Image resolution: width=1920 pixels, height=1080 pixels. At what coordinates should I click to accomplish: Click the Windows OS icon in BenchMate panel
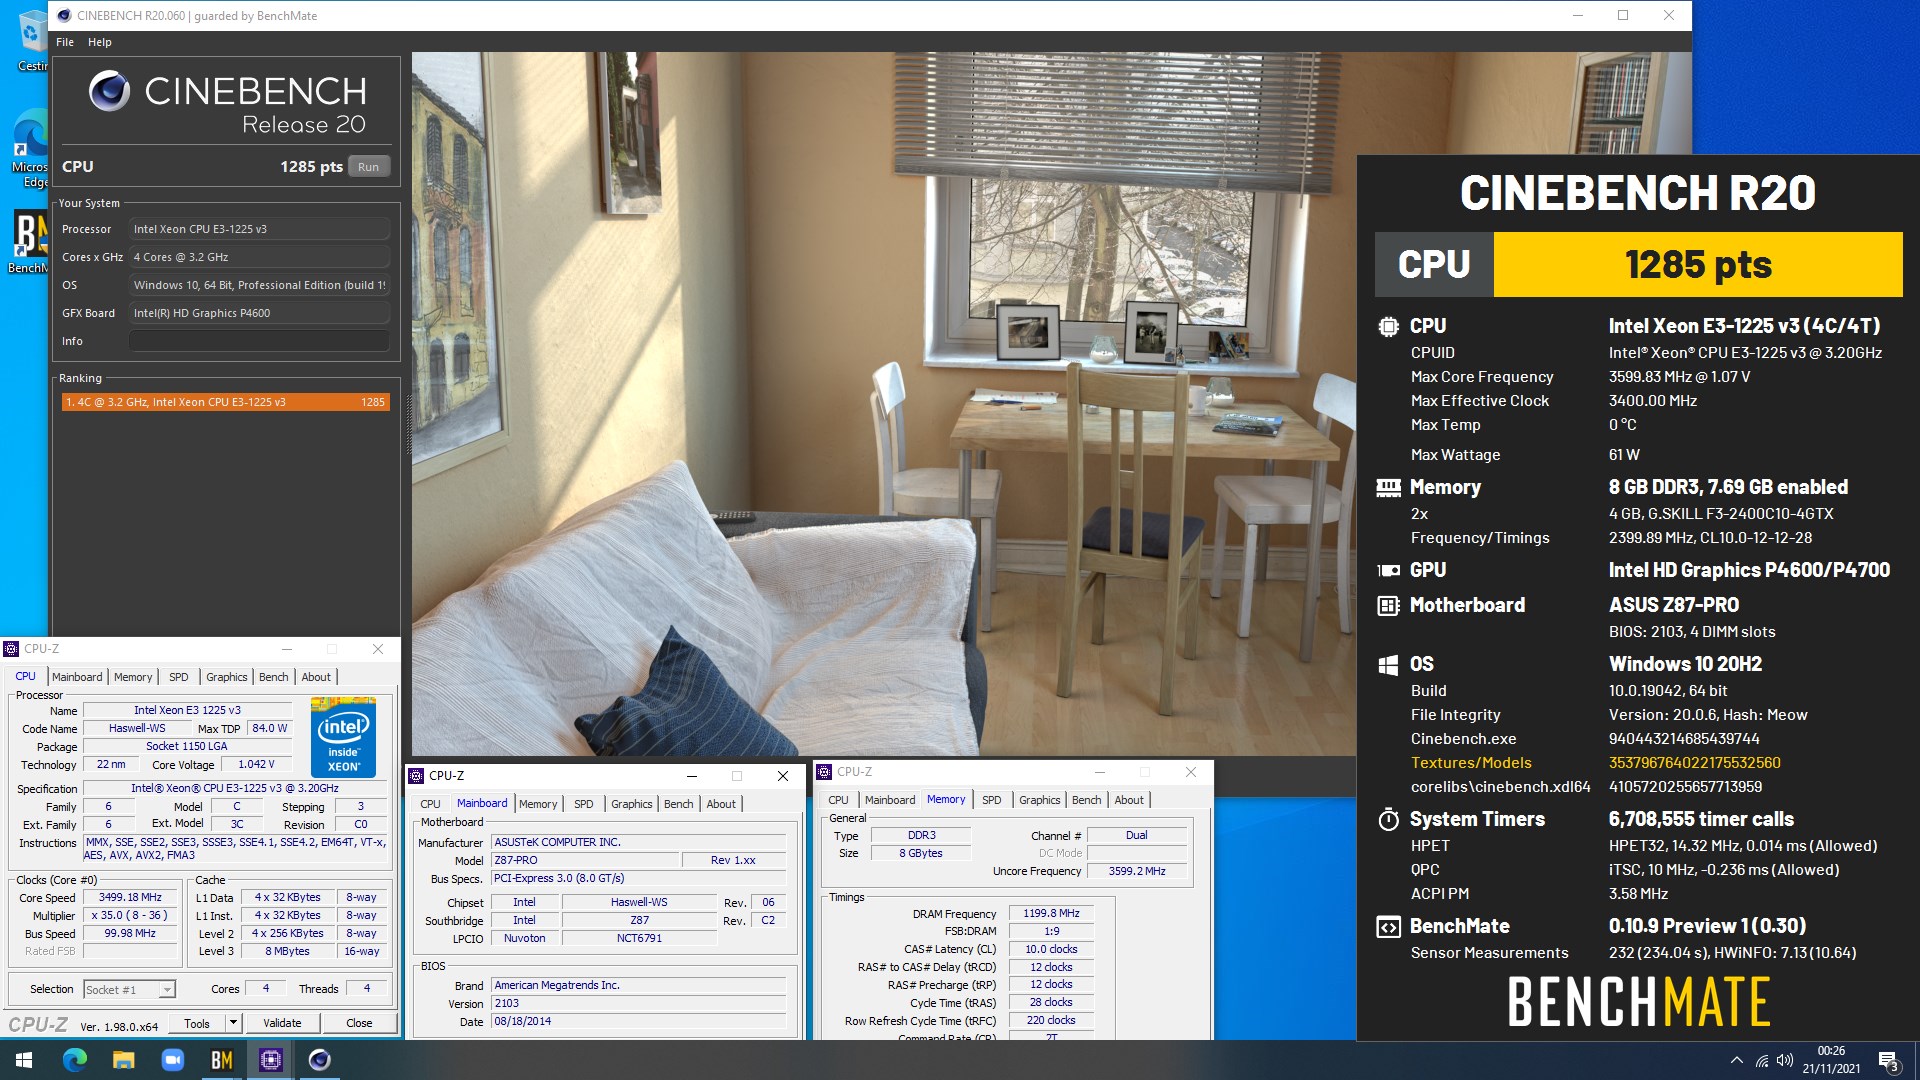(1388, 664)
